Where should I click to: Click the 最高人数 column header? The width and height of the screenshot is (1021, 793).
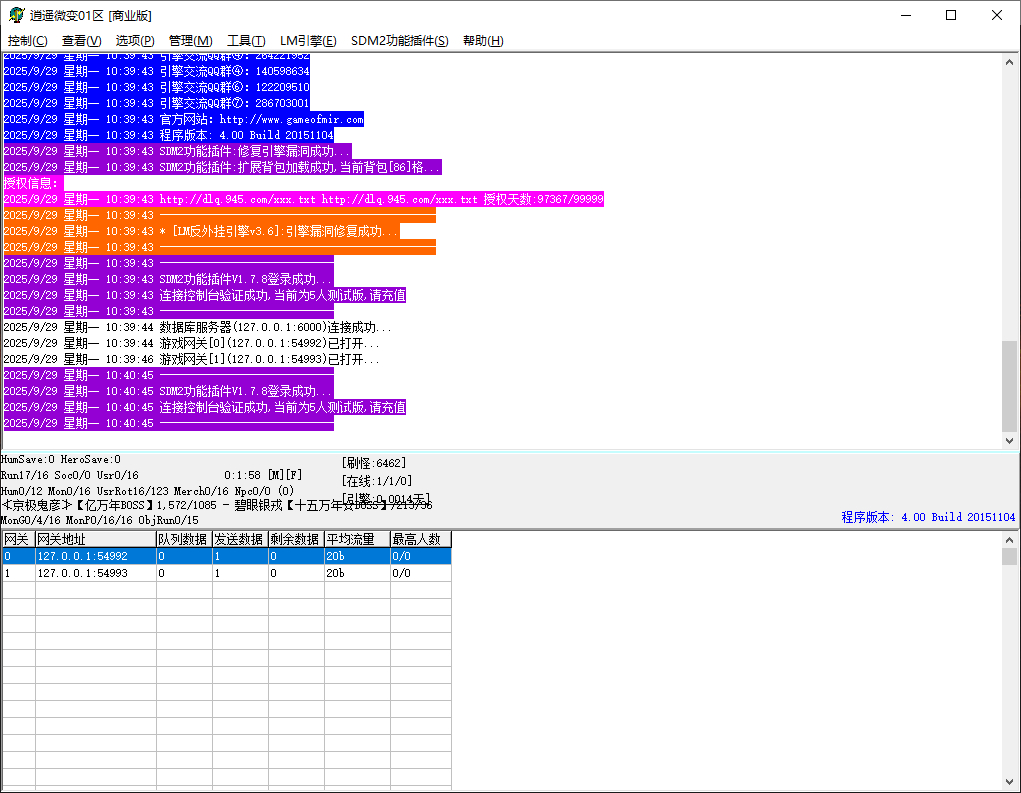pyautogui.click(x=420, y=540)
